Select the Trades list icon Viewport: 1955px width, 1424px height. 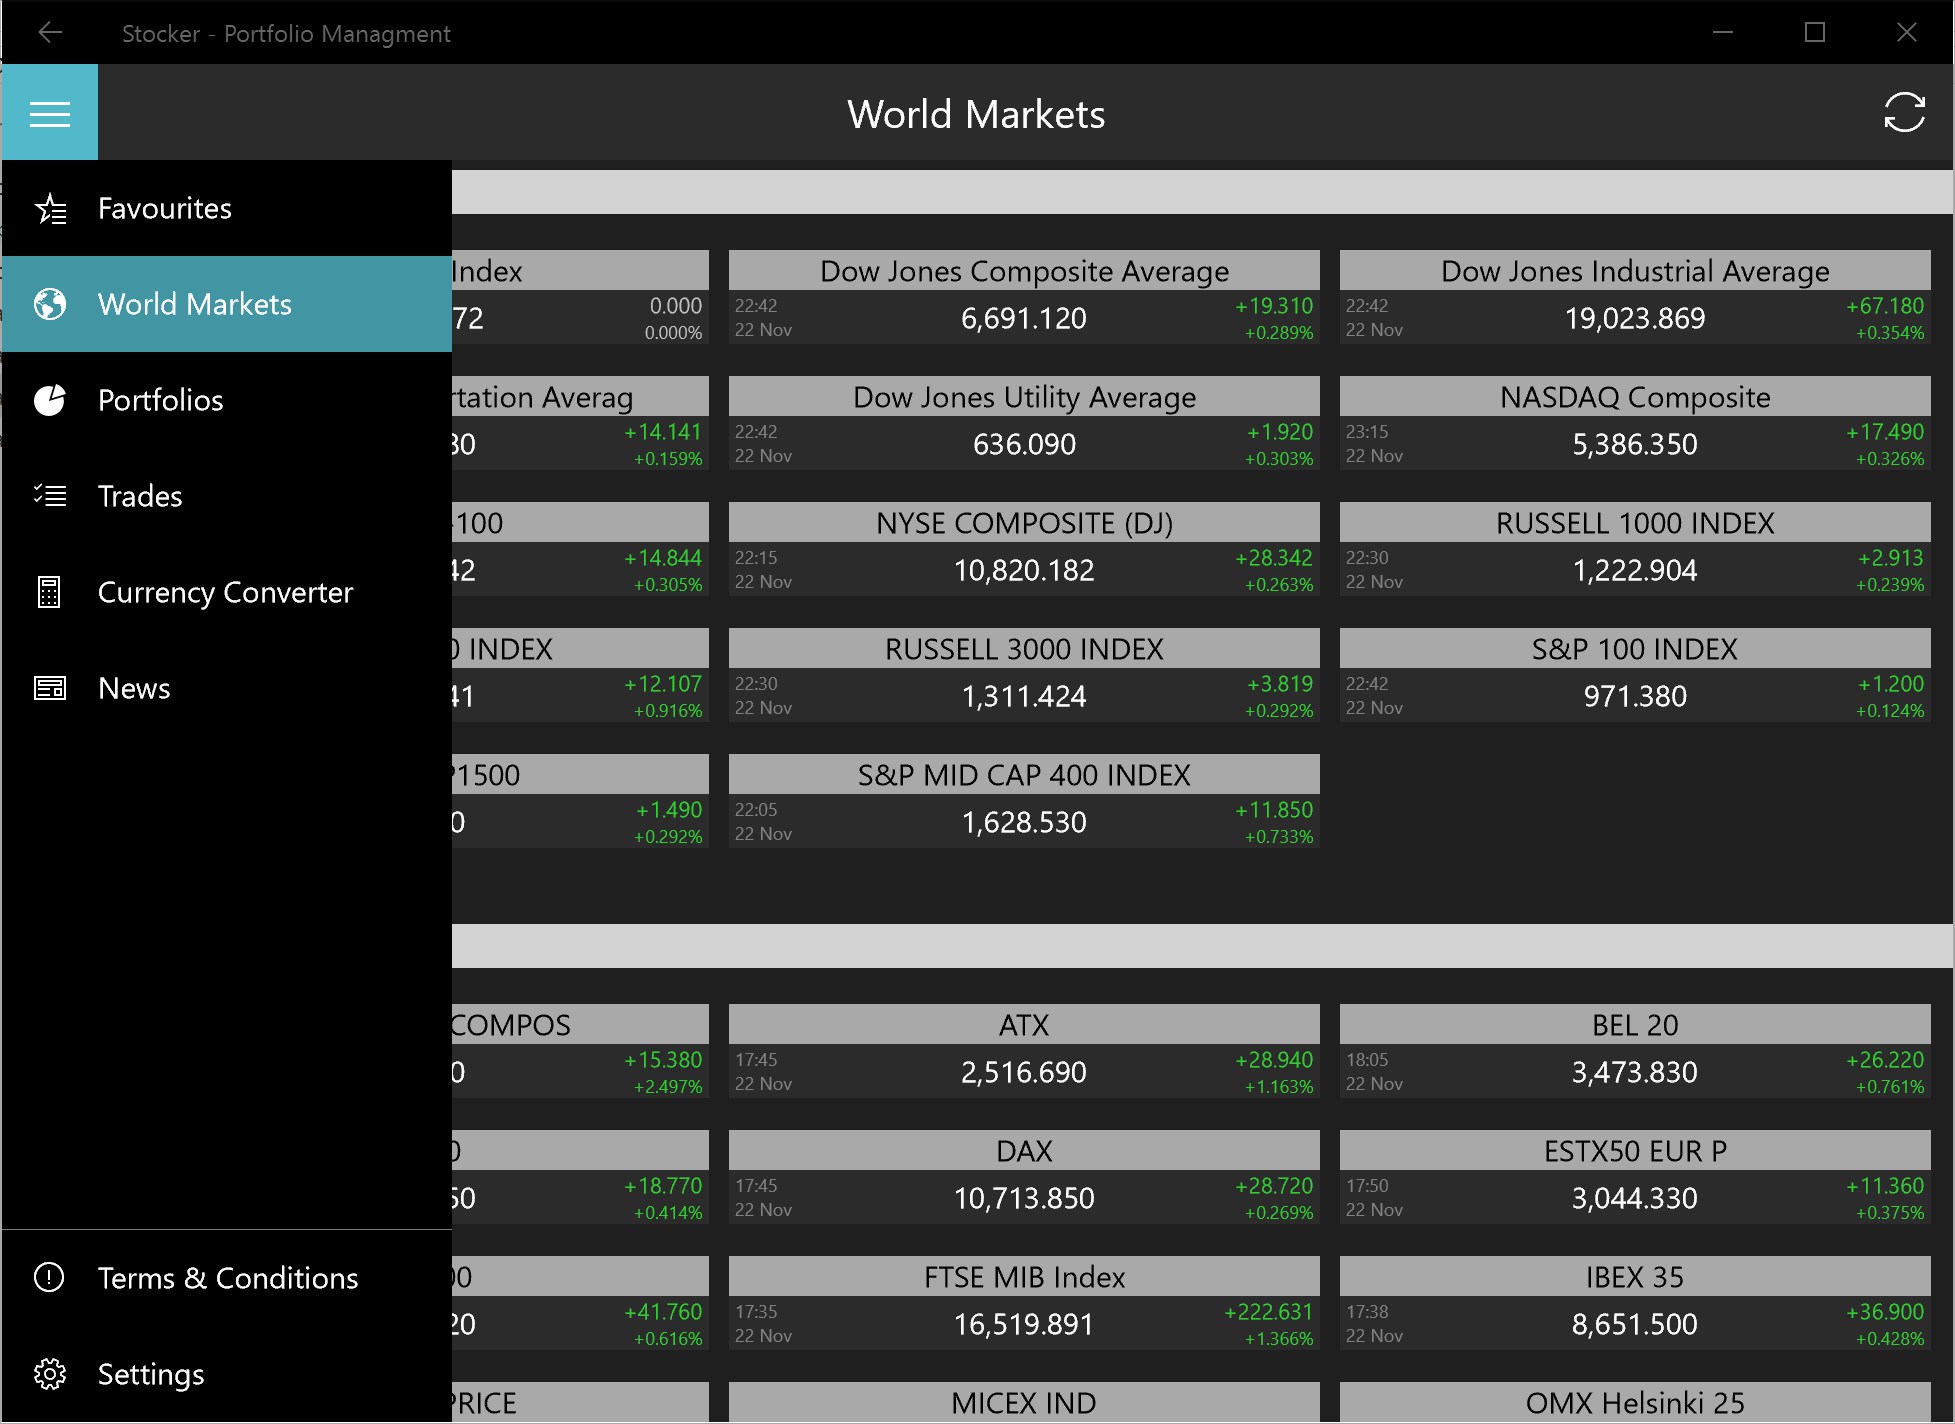(50, 496)
